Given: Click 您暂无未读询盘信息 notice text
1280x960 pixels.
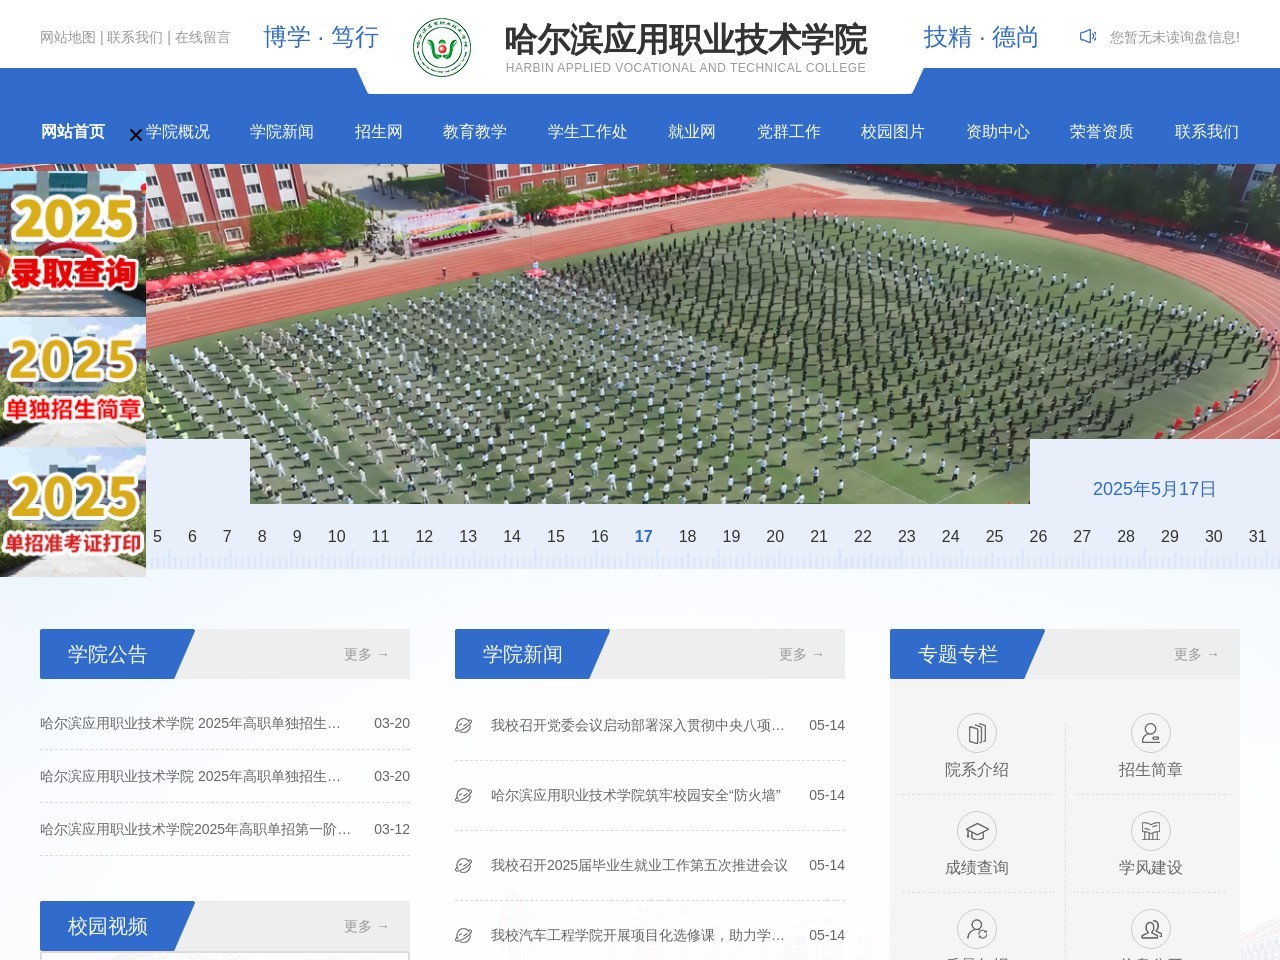Looking at the screenshot, I should tap(1174, 37).
